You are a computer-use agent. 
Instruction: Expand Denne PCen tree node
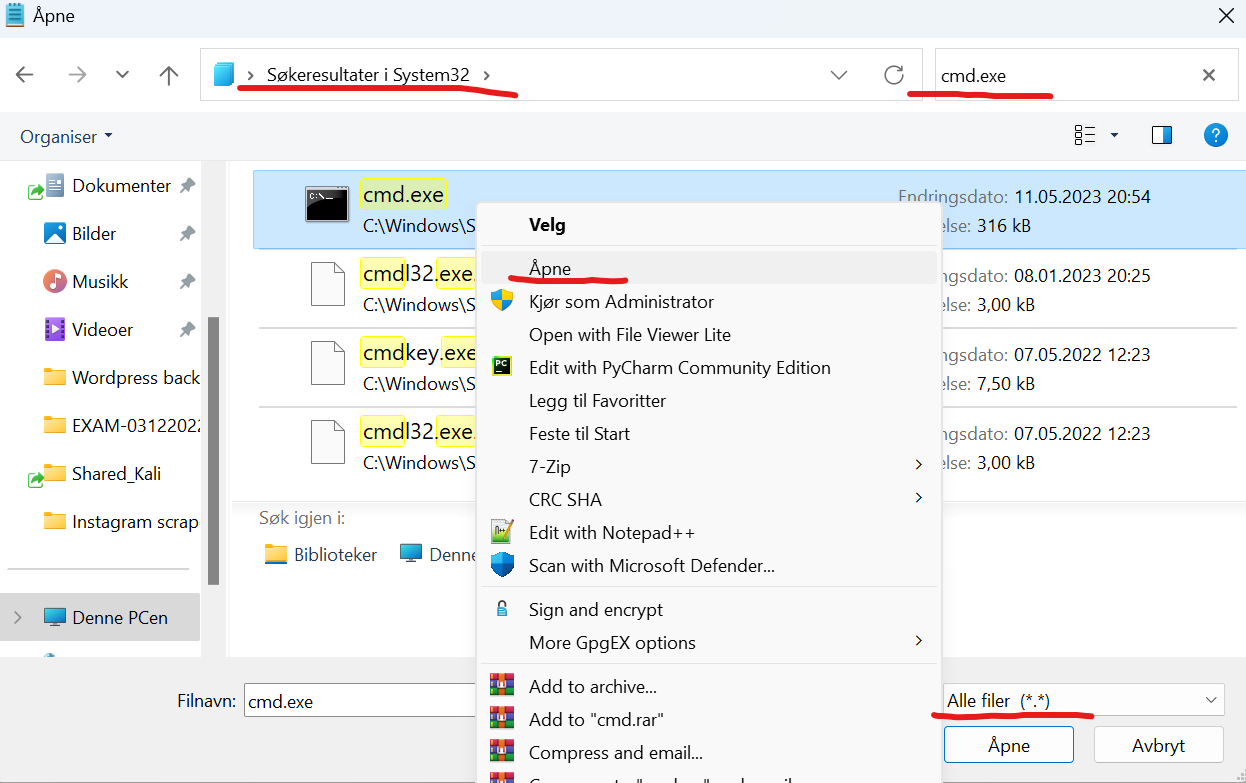pos(17,618)
